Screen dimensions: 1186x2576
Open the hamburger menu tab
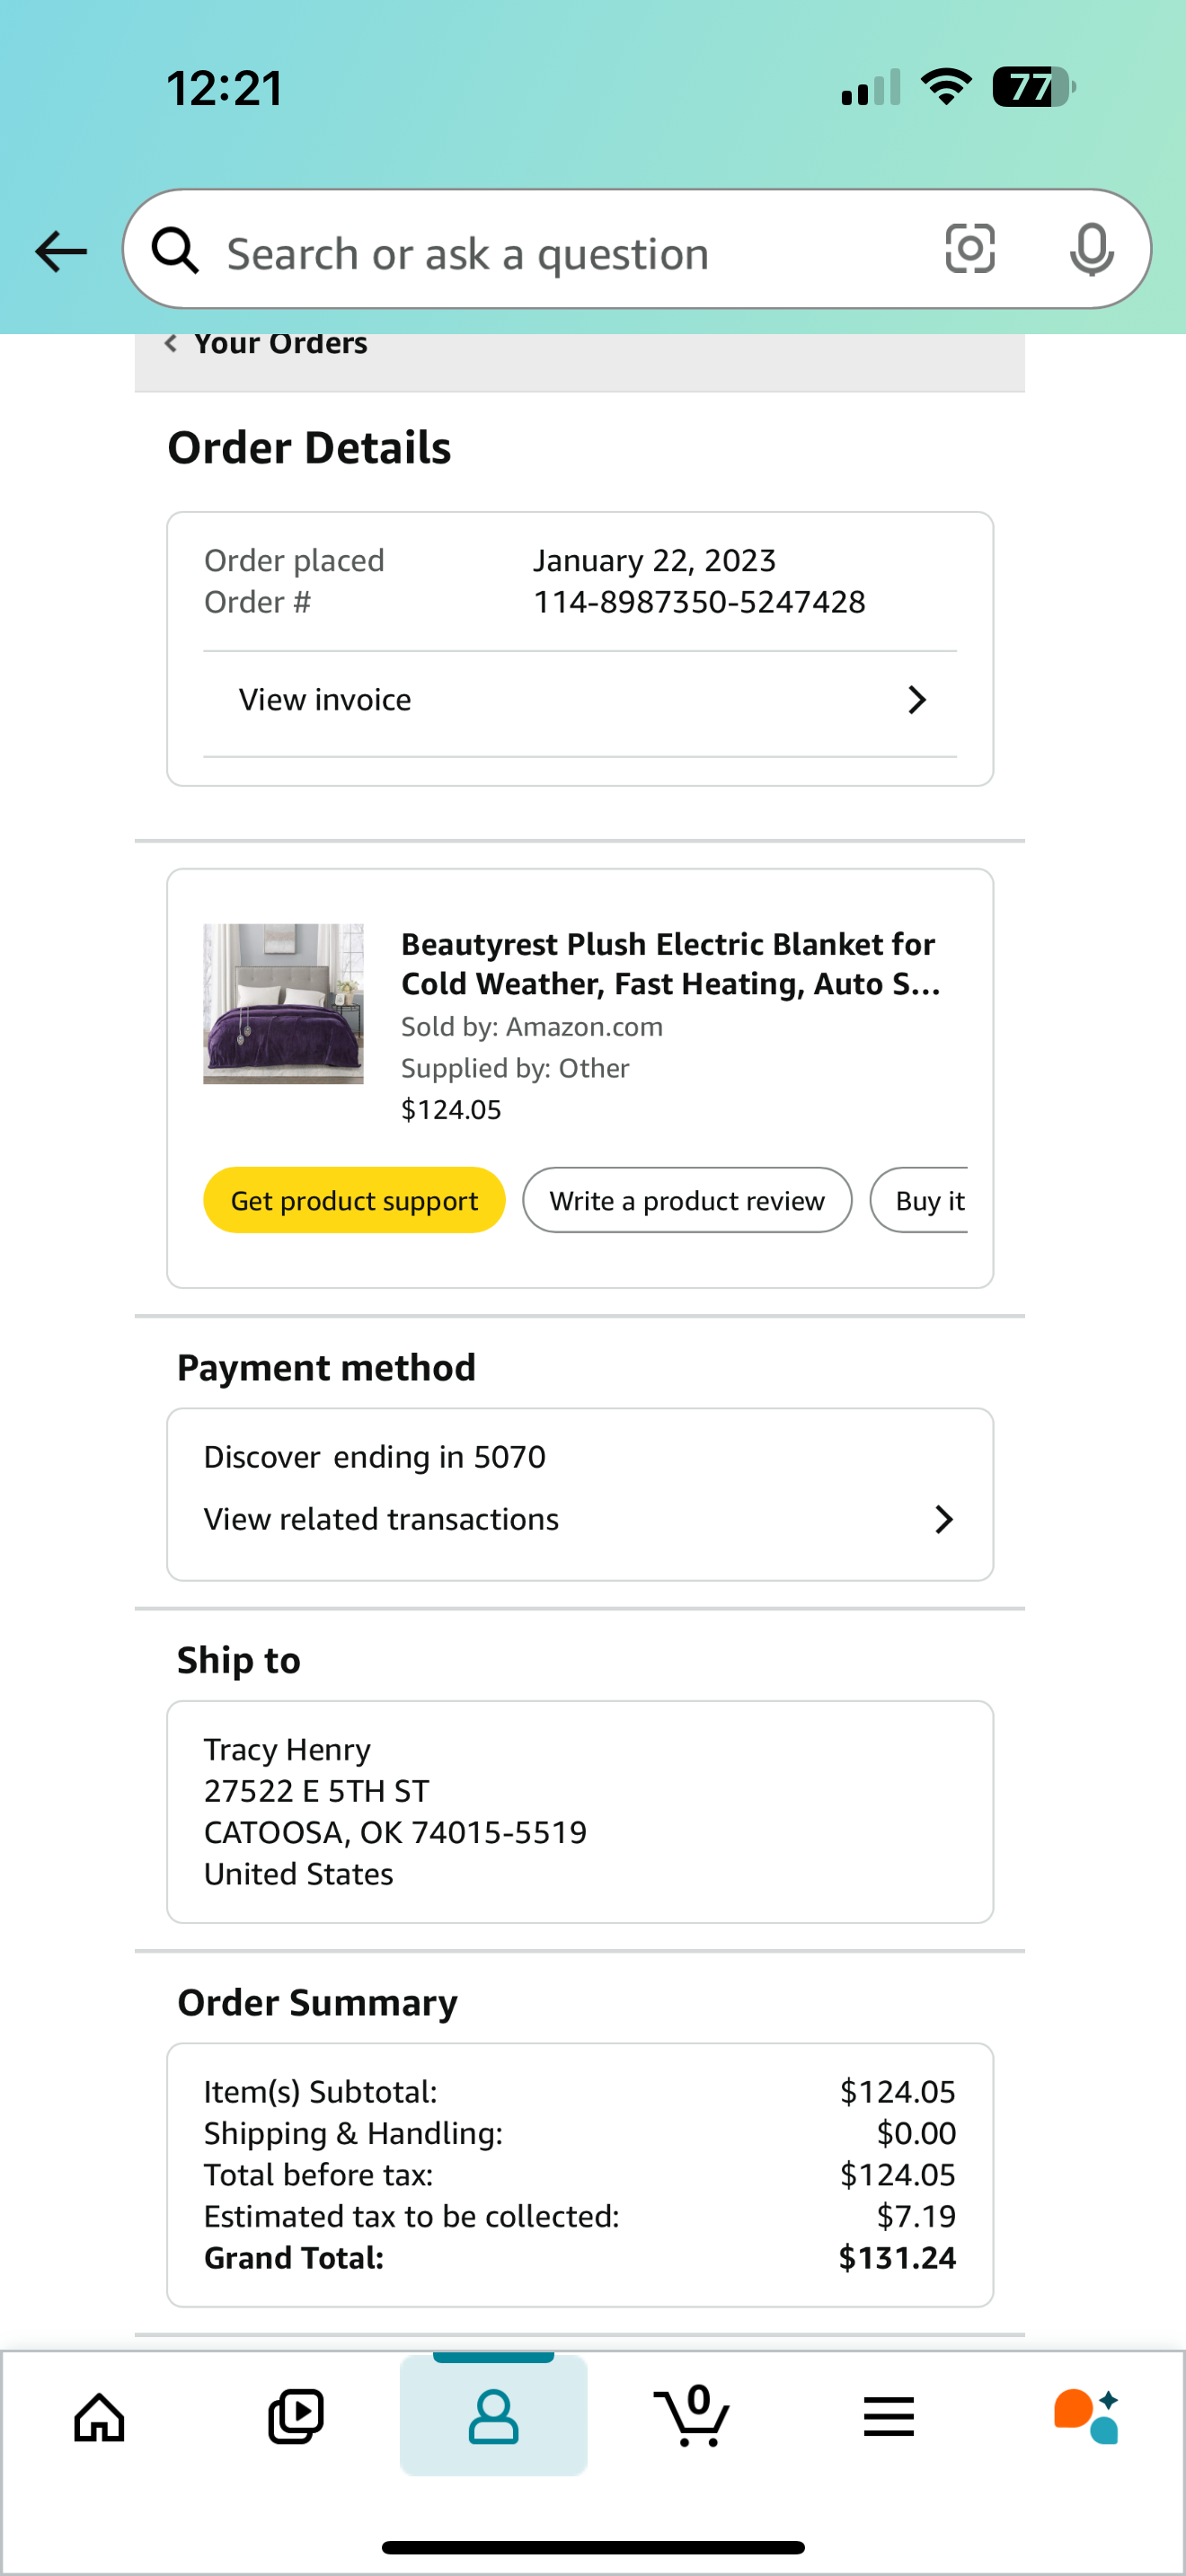coord(889,2416)
